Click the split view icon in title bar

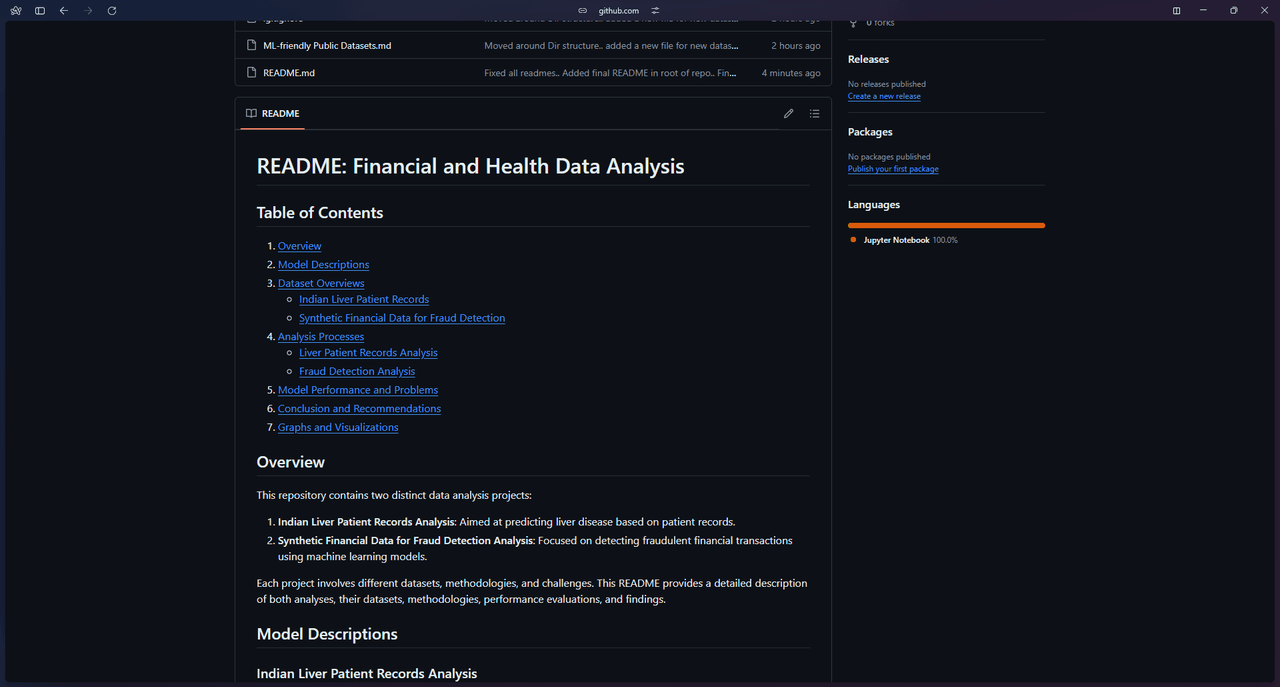pyautogui.click(x=1177, y=10)
